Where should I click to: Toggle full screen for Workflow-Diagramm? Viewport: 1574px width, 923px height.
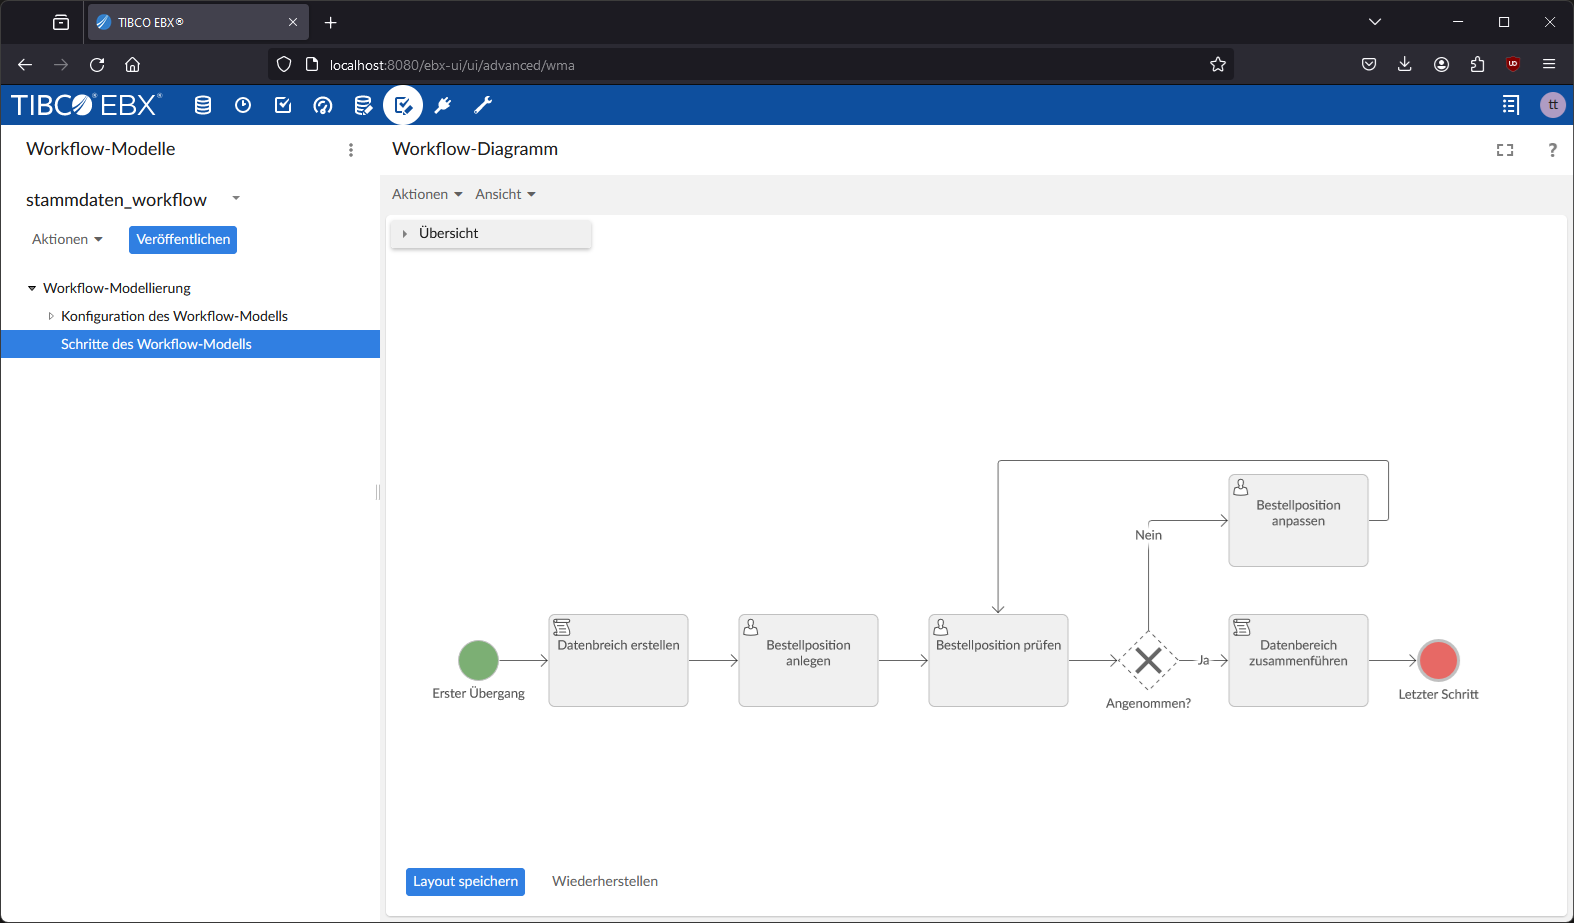click(1504, 150)
